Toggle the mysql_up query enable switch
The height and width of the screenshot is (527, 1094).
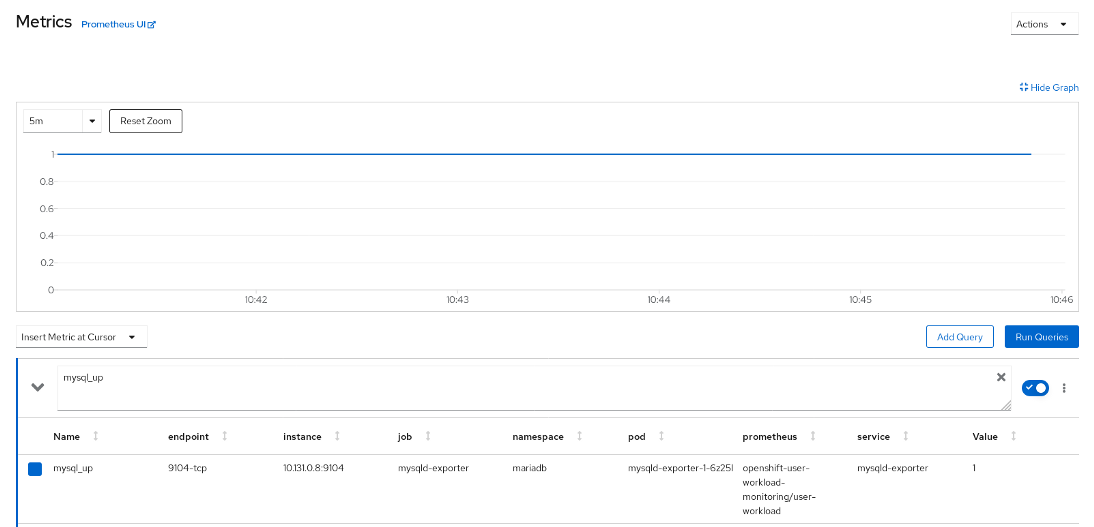(1035, 387)
